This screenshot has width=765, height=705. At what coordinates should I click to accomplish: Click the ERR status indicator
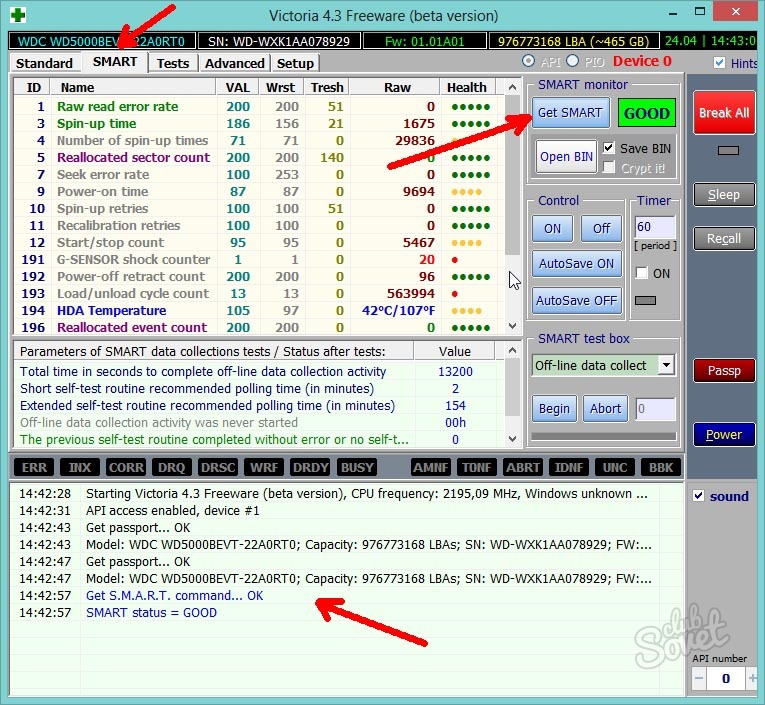tap(34, 467)
